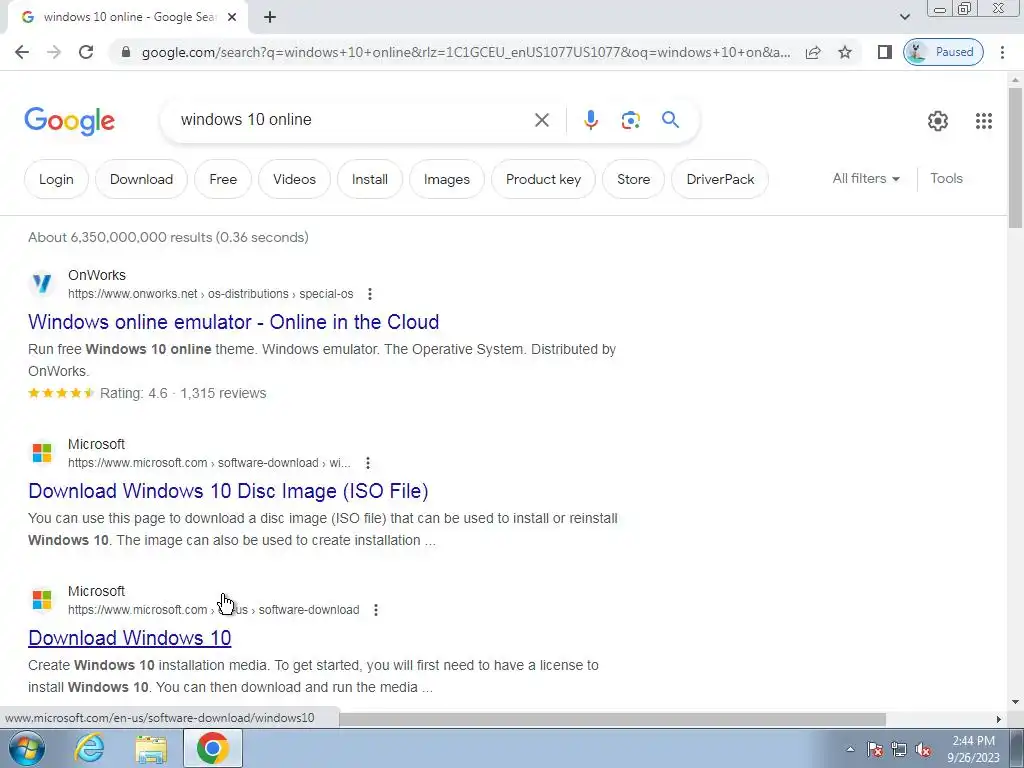1024x768 pixels.
Task: Open Windows online emulator result link
Action: point(233,322)
